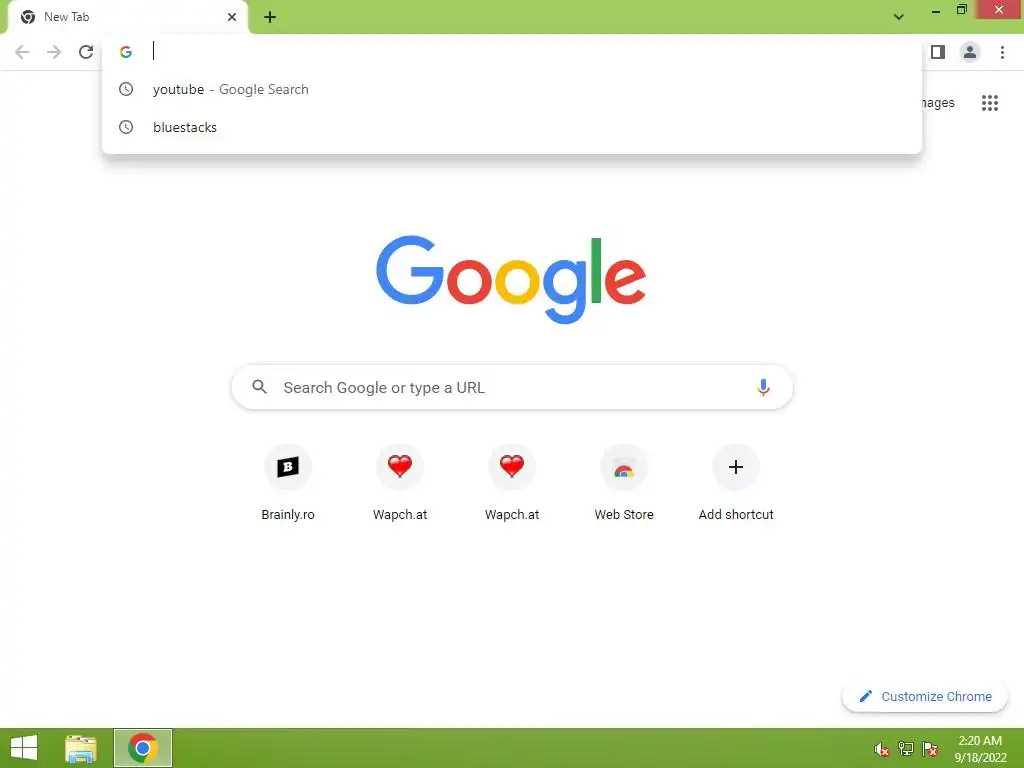Open the Action Center flag icon
This screenshot has height=768, width=1024.
tap(930, 749)
